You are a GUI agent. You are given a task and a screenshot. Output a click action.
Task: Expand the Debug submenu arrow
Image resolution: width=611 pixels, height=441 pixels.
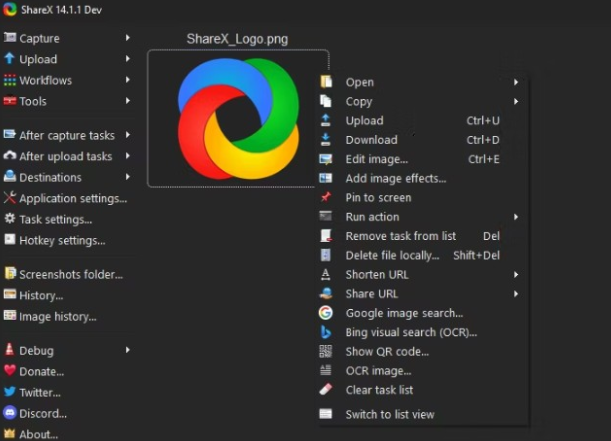point(127,350)
